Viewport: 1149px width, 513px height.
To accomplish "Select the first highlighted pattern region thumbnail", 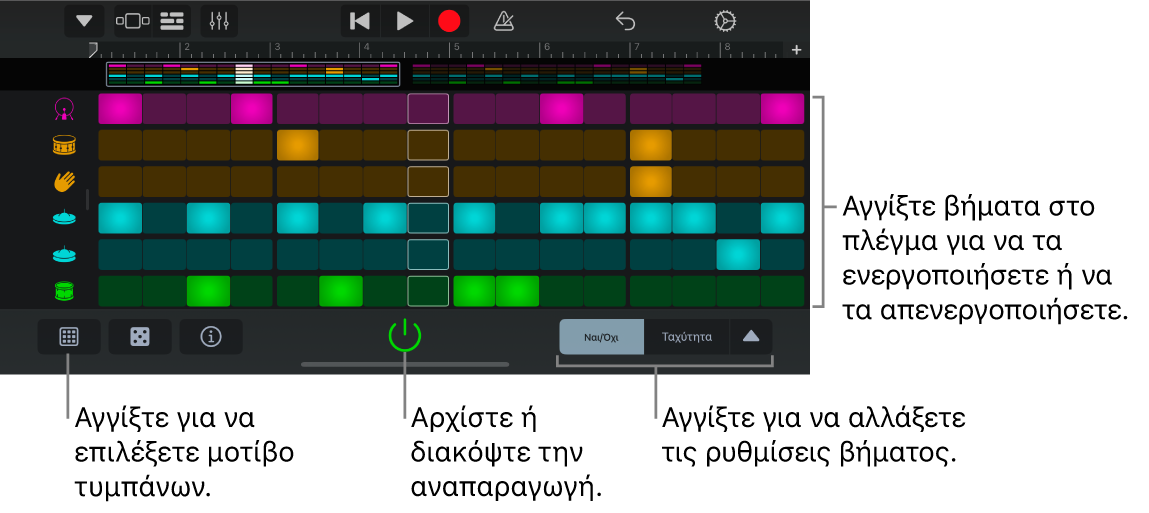I will 253,74.
